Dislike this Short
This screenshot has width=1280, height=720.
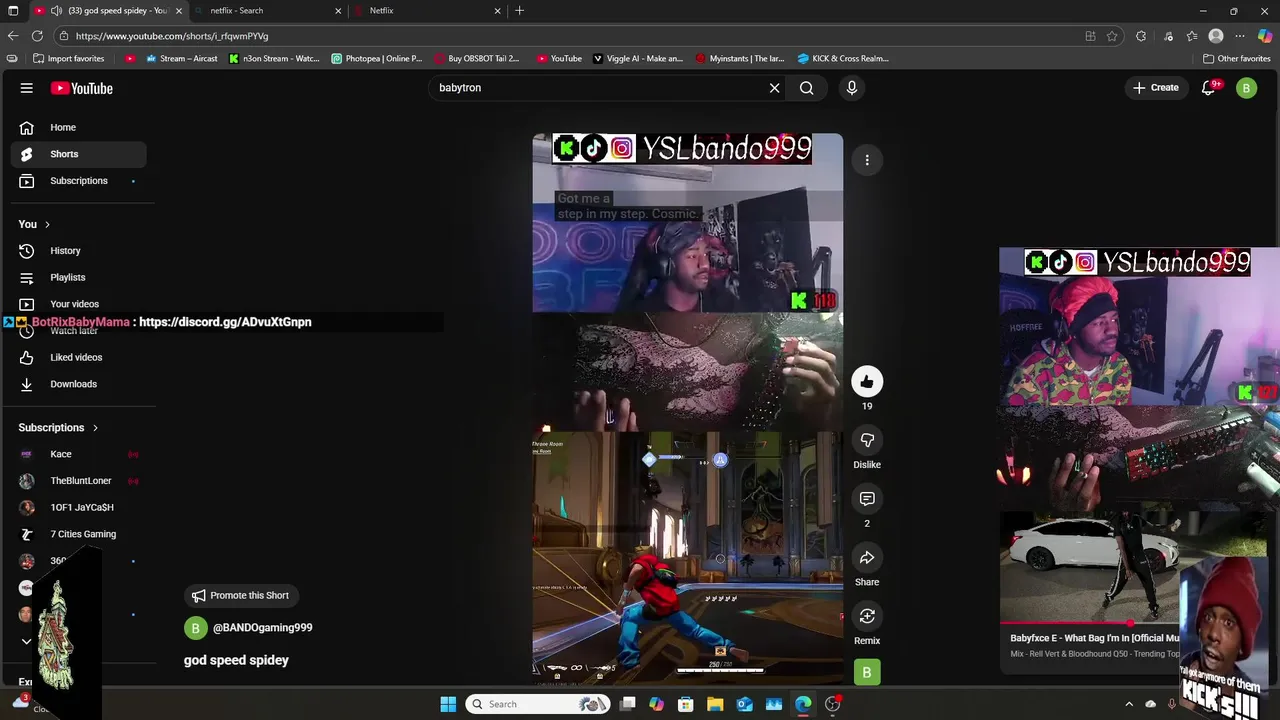pyautogui.click(x=867, y=440)
